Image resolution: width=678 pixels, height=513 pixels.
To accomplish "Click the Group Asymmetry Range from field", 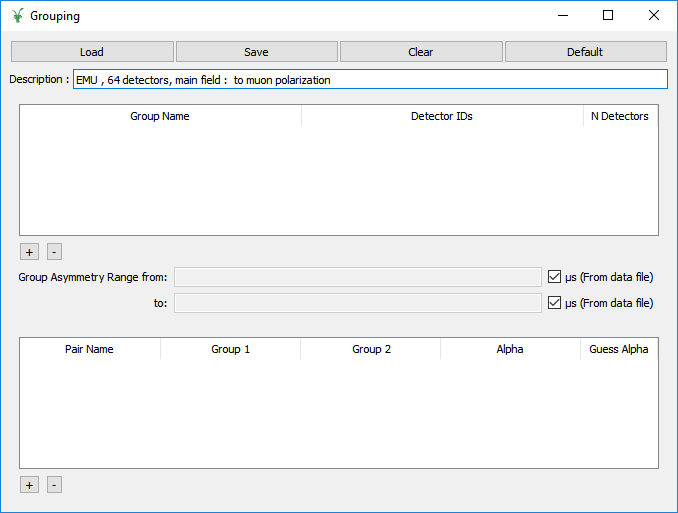I will tap(357, 277).
